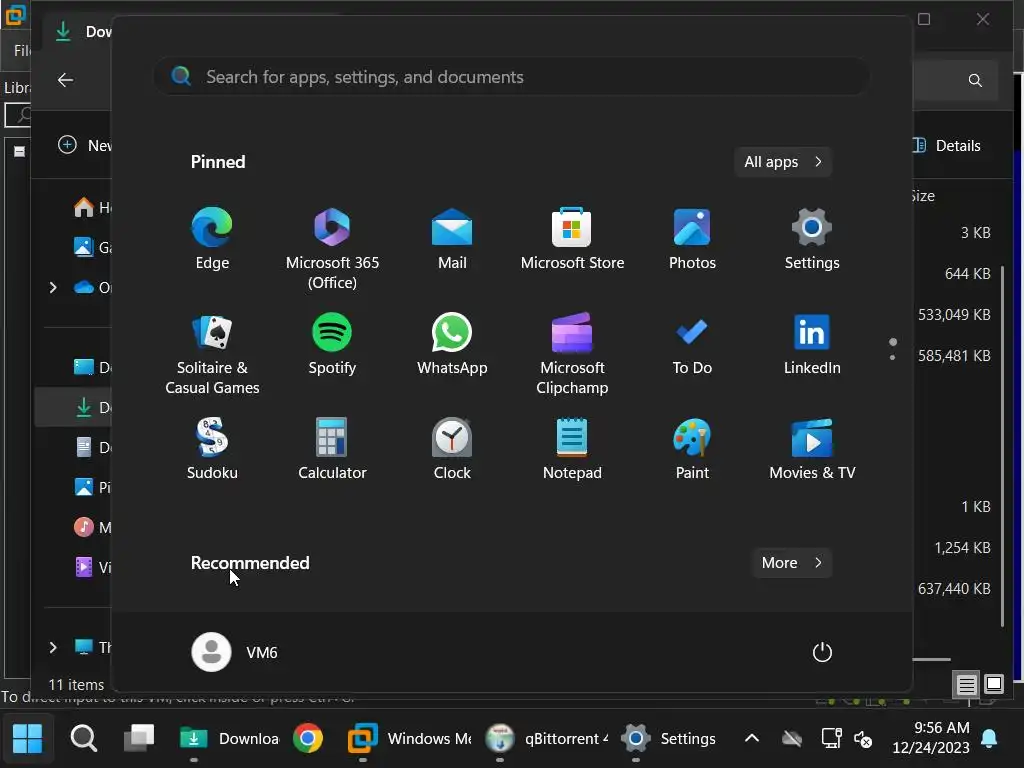Screen dimensions: 1024x768
Task: Click File Explorer search icon
Action: pos(975,80)
